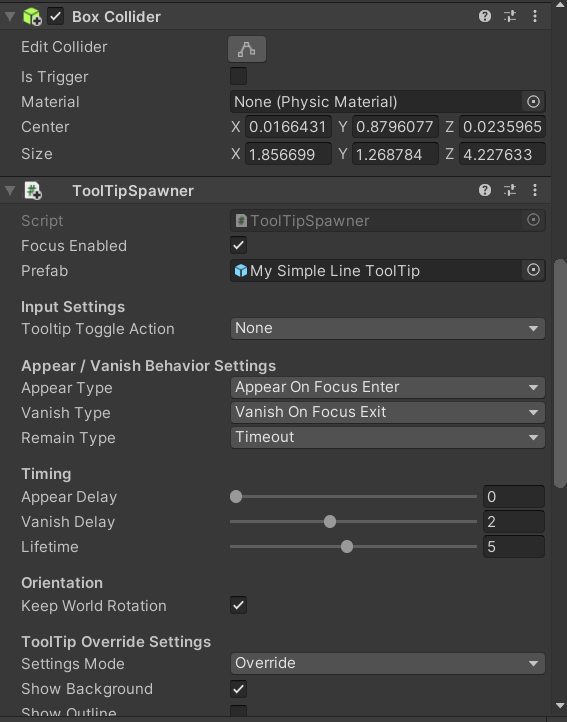
Task: Enable the Is Trigger checkbox
Action: pyautogui.click(x=239, y=76)
